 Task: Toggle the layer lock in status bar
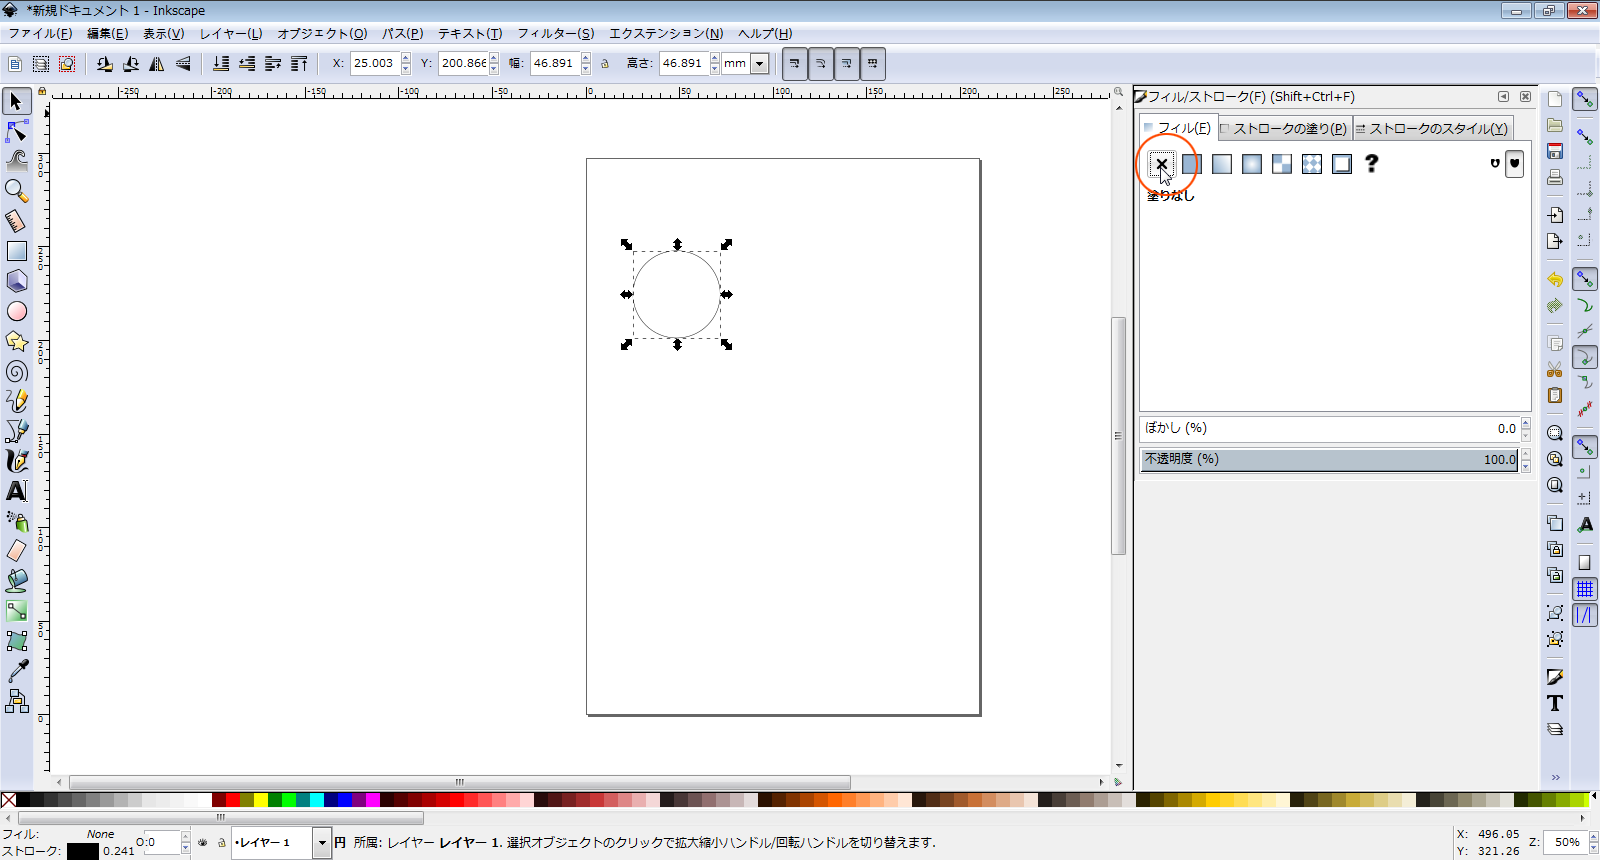click(x=221, y=843)
